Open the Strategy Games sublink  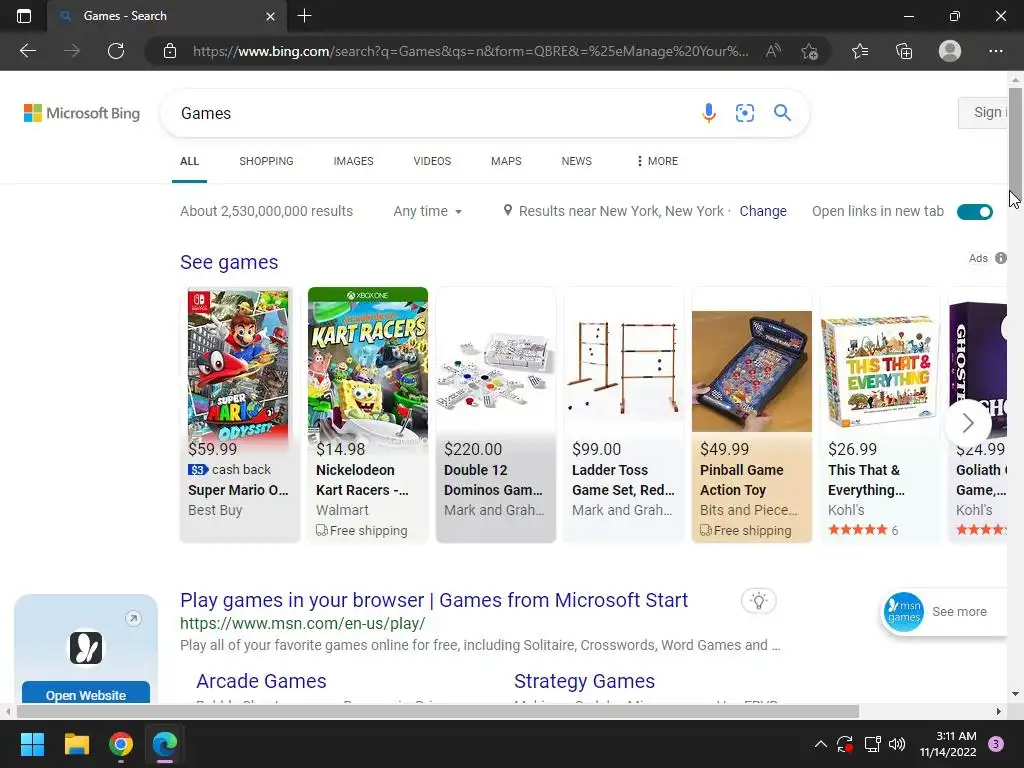tap(584, 681)
